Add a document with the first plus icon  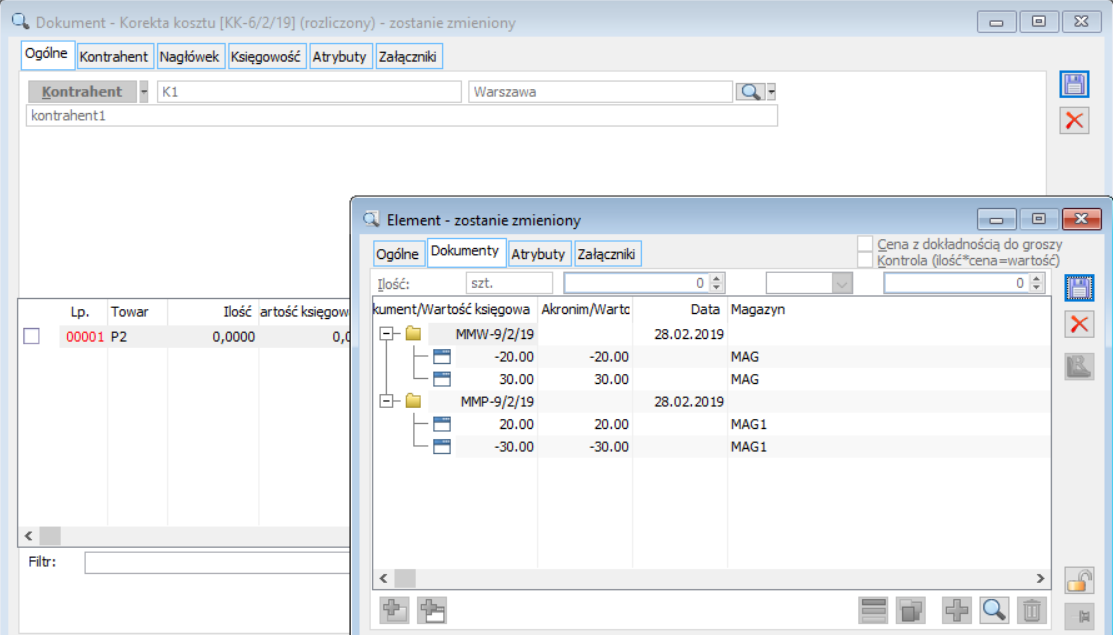coord(394,610)
